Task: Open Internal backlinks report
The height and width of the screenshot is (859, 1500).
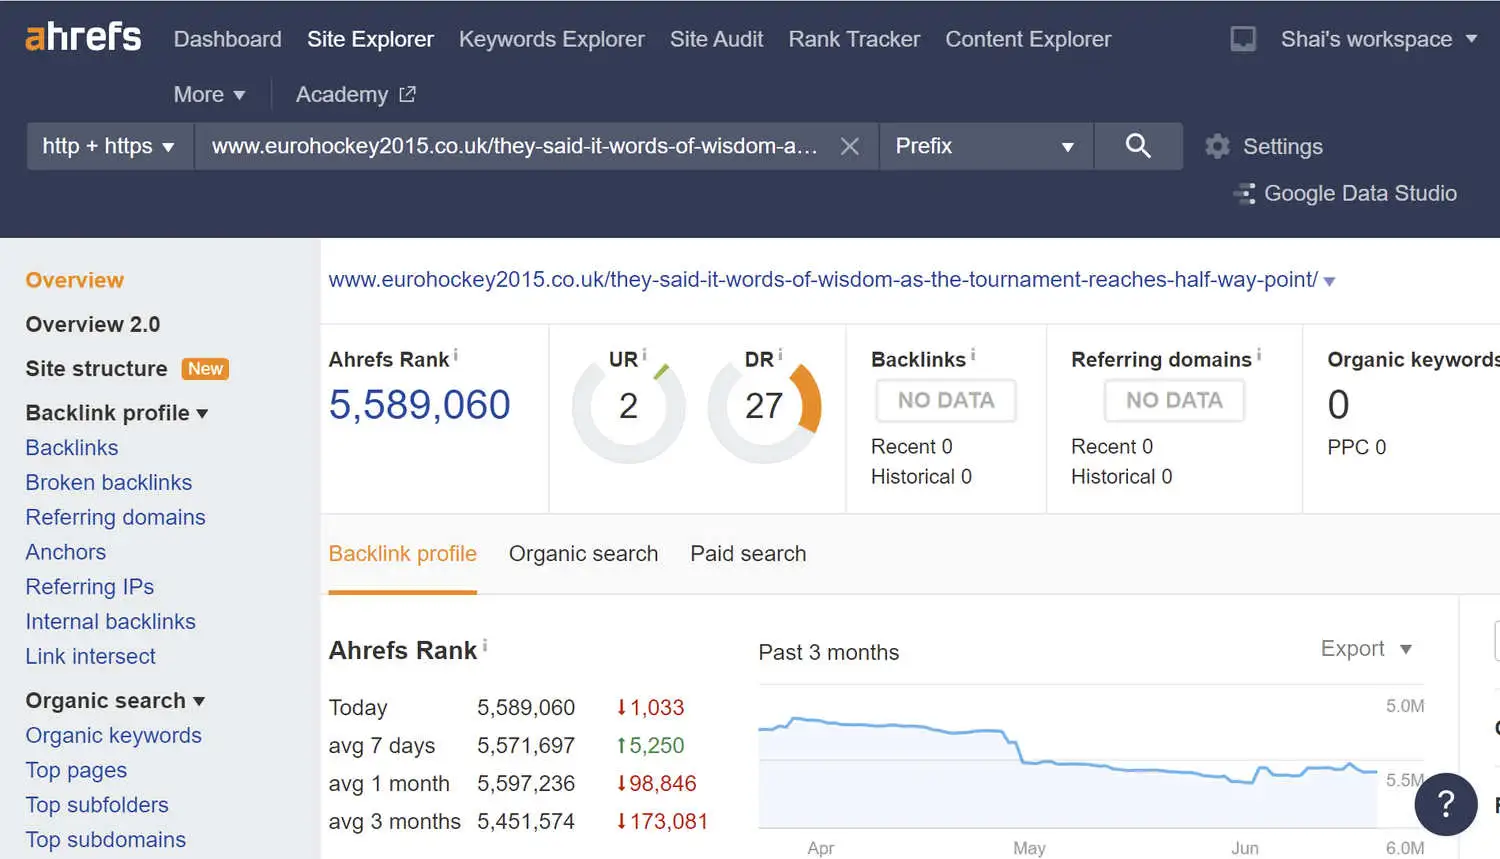Action: coord(111,621)
